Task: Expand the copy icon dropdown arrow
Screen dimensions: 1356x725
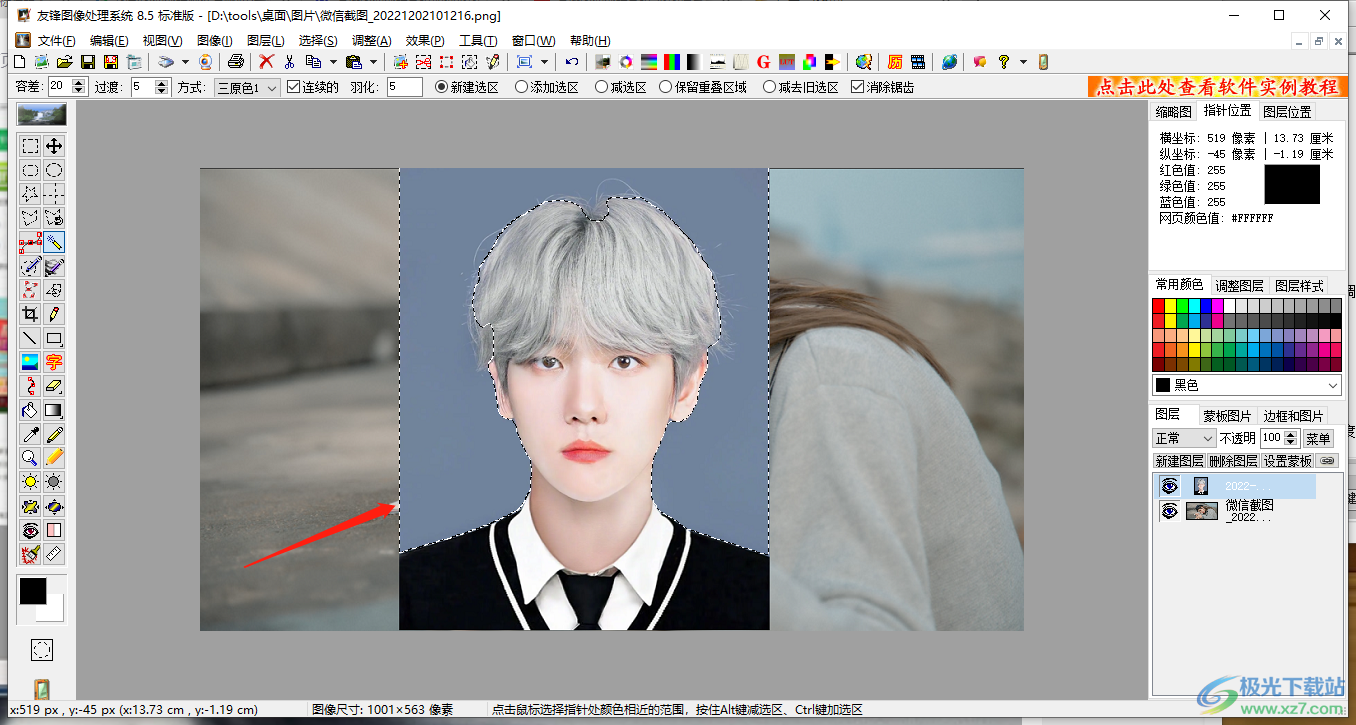Action: point(332,62)
